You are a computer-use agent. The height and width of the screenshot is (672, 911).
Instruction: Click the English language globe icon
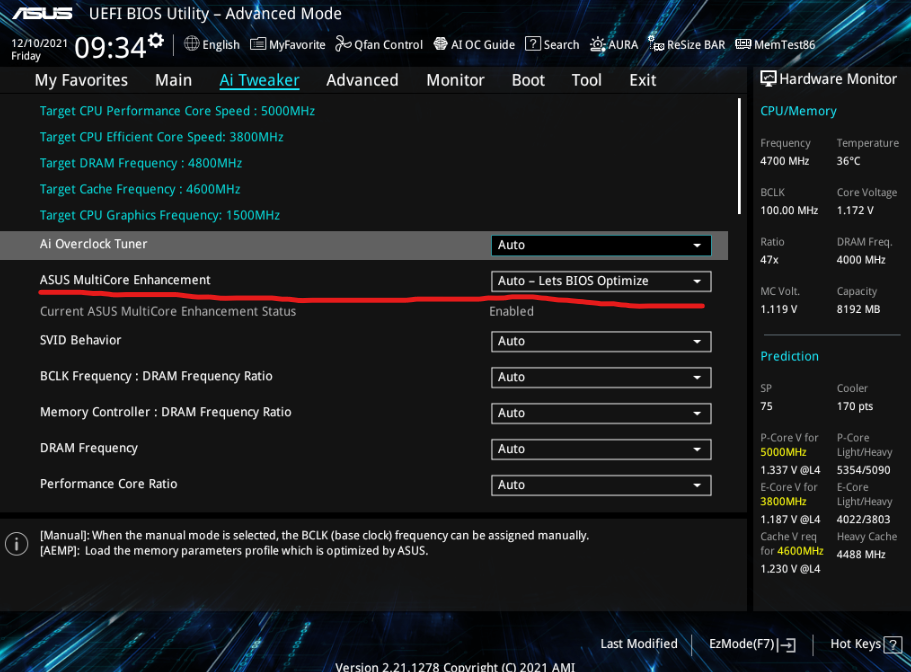pyautogui.click(x=192, y=44)
